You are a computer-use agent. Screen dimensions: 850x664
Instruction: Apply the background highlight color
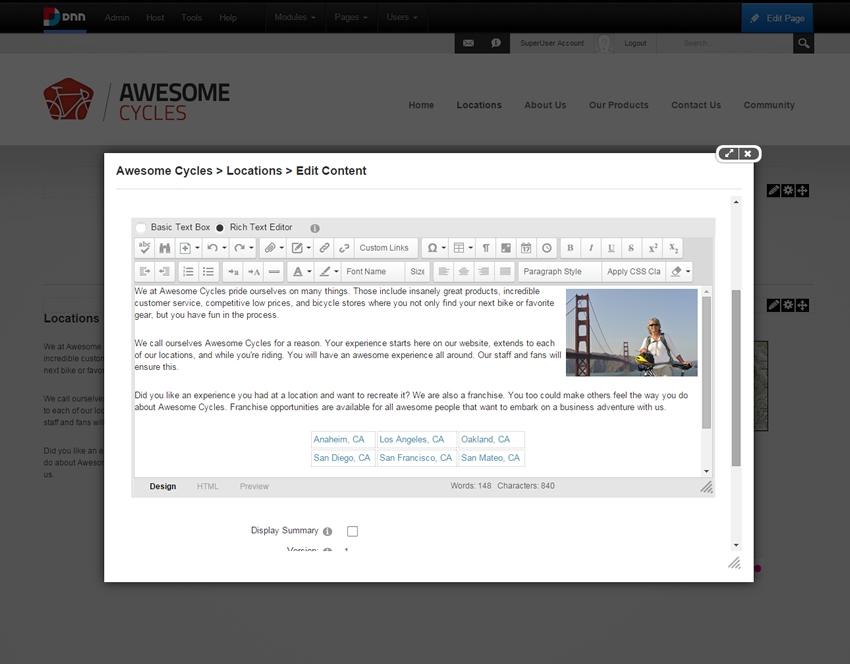(325, 272)
